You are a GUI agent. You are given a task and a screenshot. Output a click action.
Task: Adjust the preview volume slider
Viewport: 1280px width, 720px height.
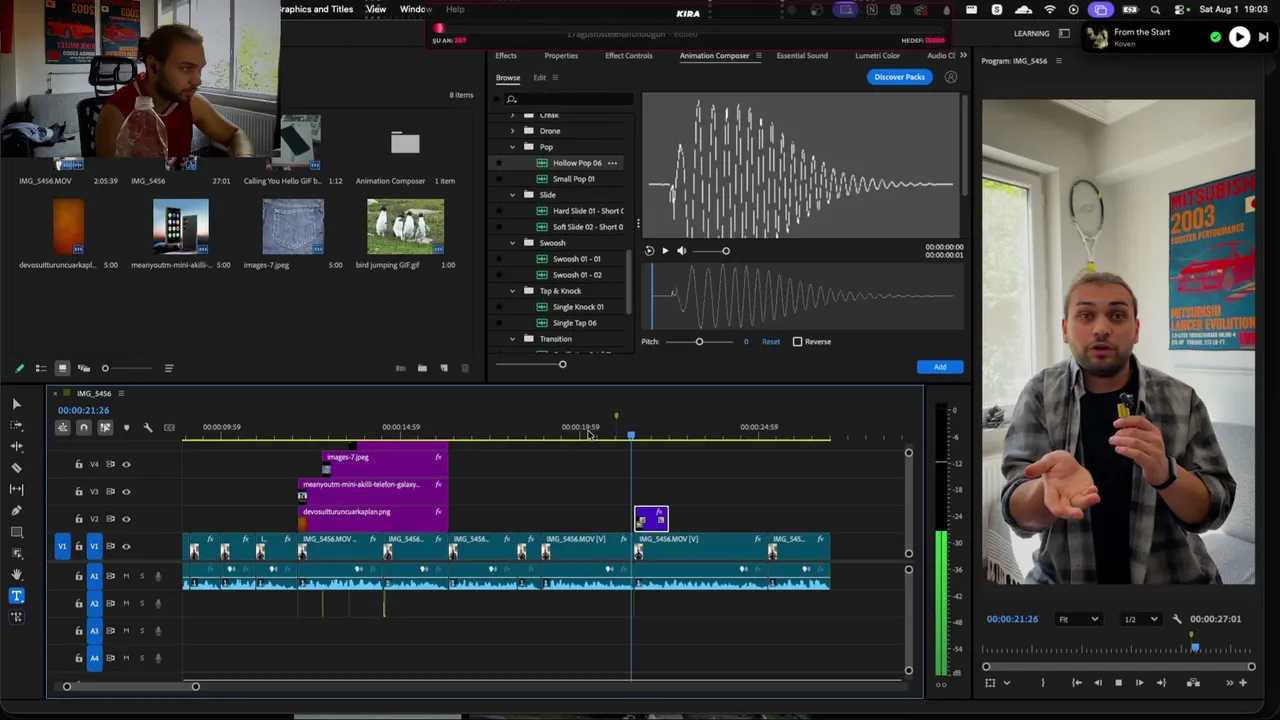pyautogui.click(x=726, y=251)
